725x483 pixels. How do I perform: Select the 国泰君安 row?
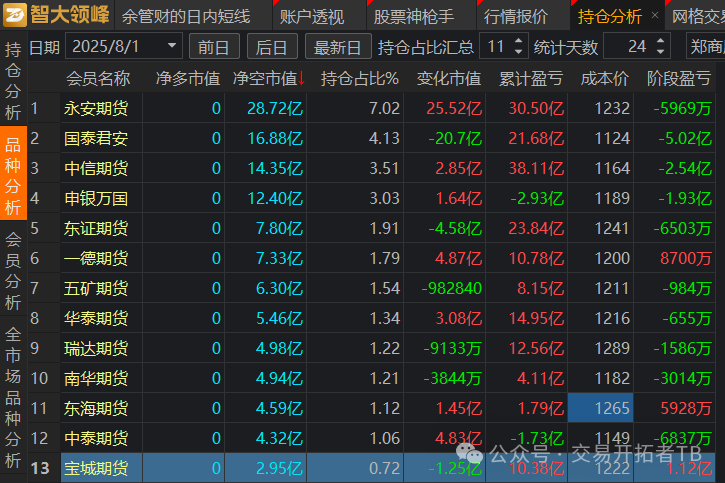(372, 138)
